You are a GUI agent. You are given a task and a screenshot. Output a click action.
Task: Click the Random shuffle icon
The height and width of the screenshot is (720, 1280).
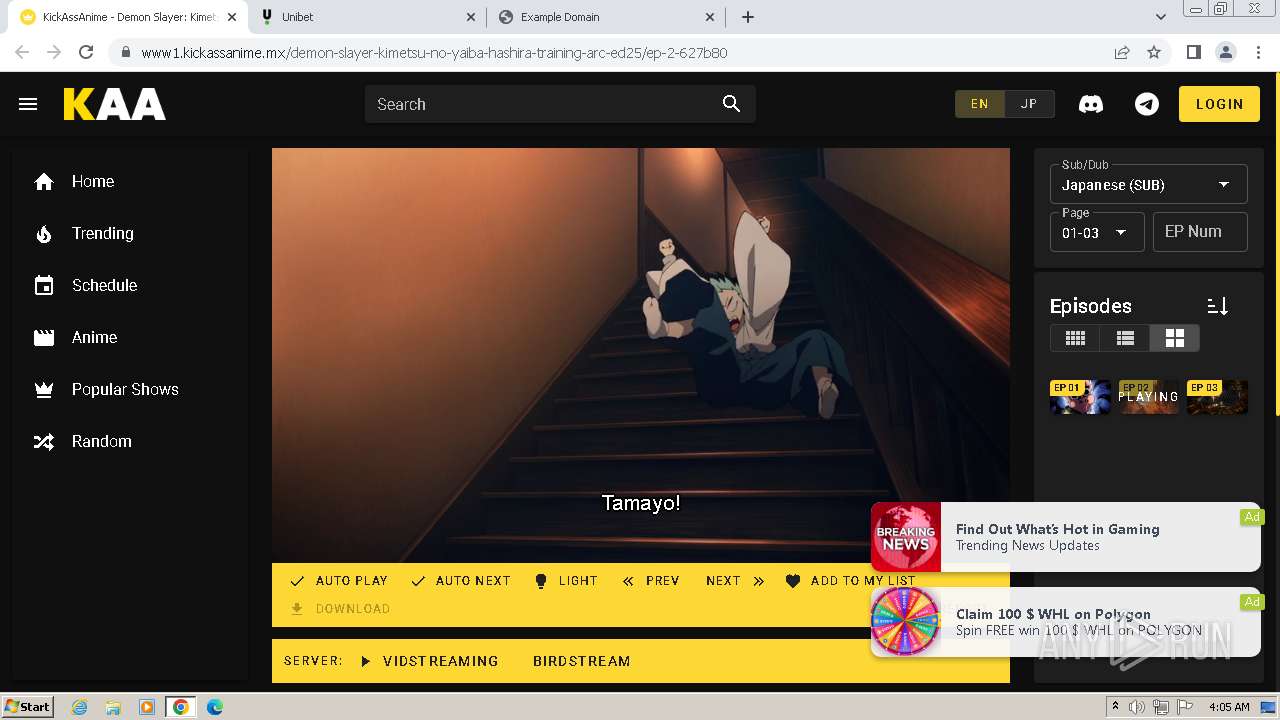44,441
